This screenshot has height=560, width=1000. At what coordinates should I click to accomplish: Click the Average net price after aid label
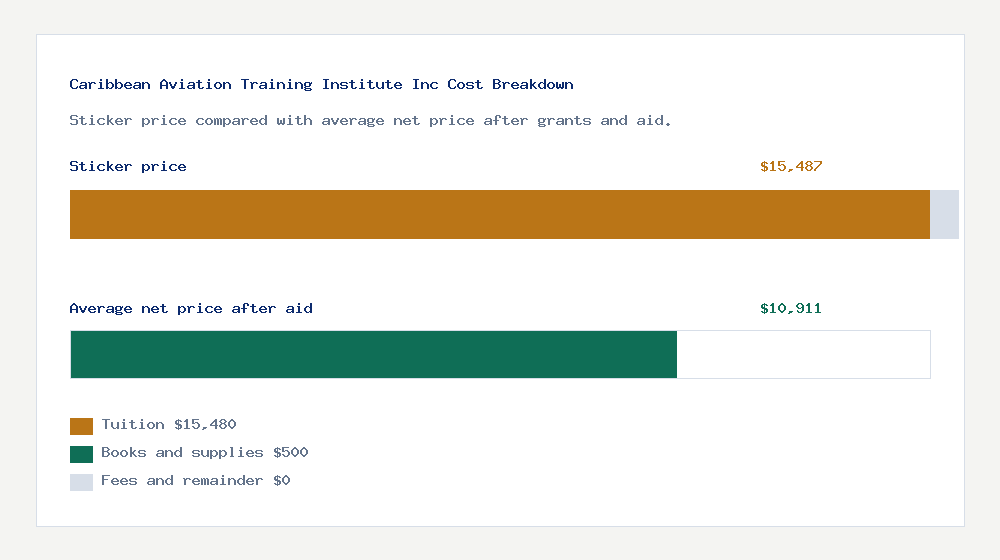[x=191, y=309]
